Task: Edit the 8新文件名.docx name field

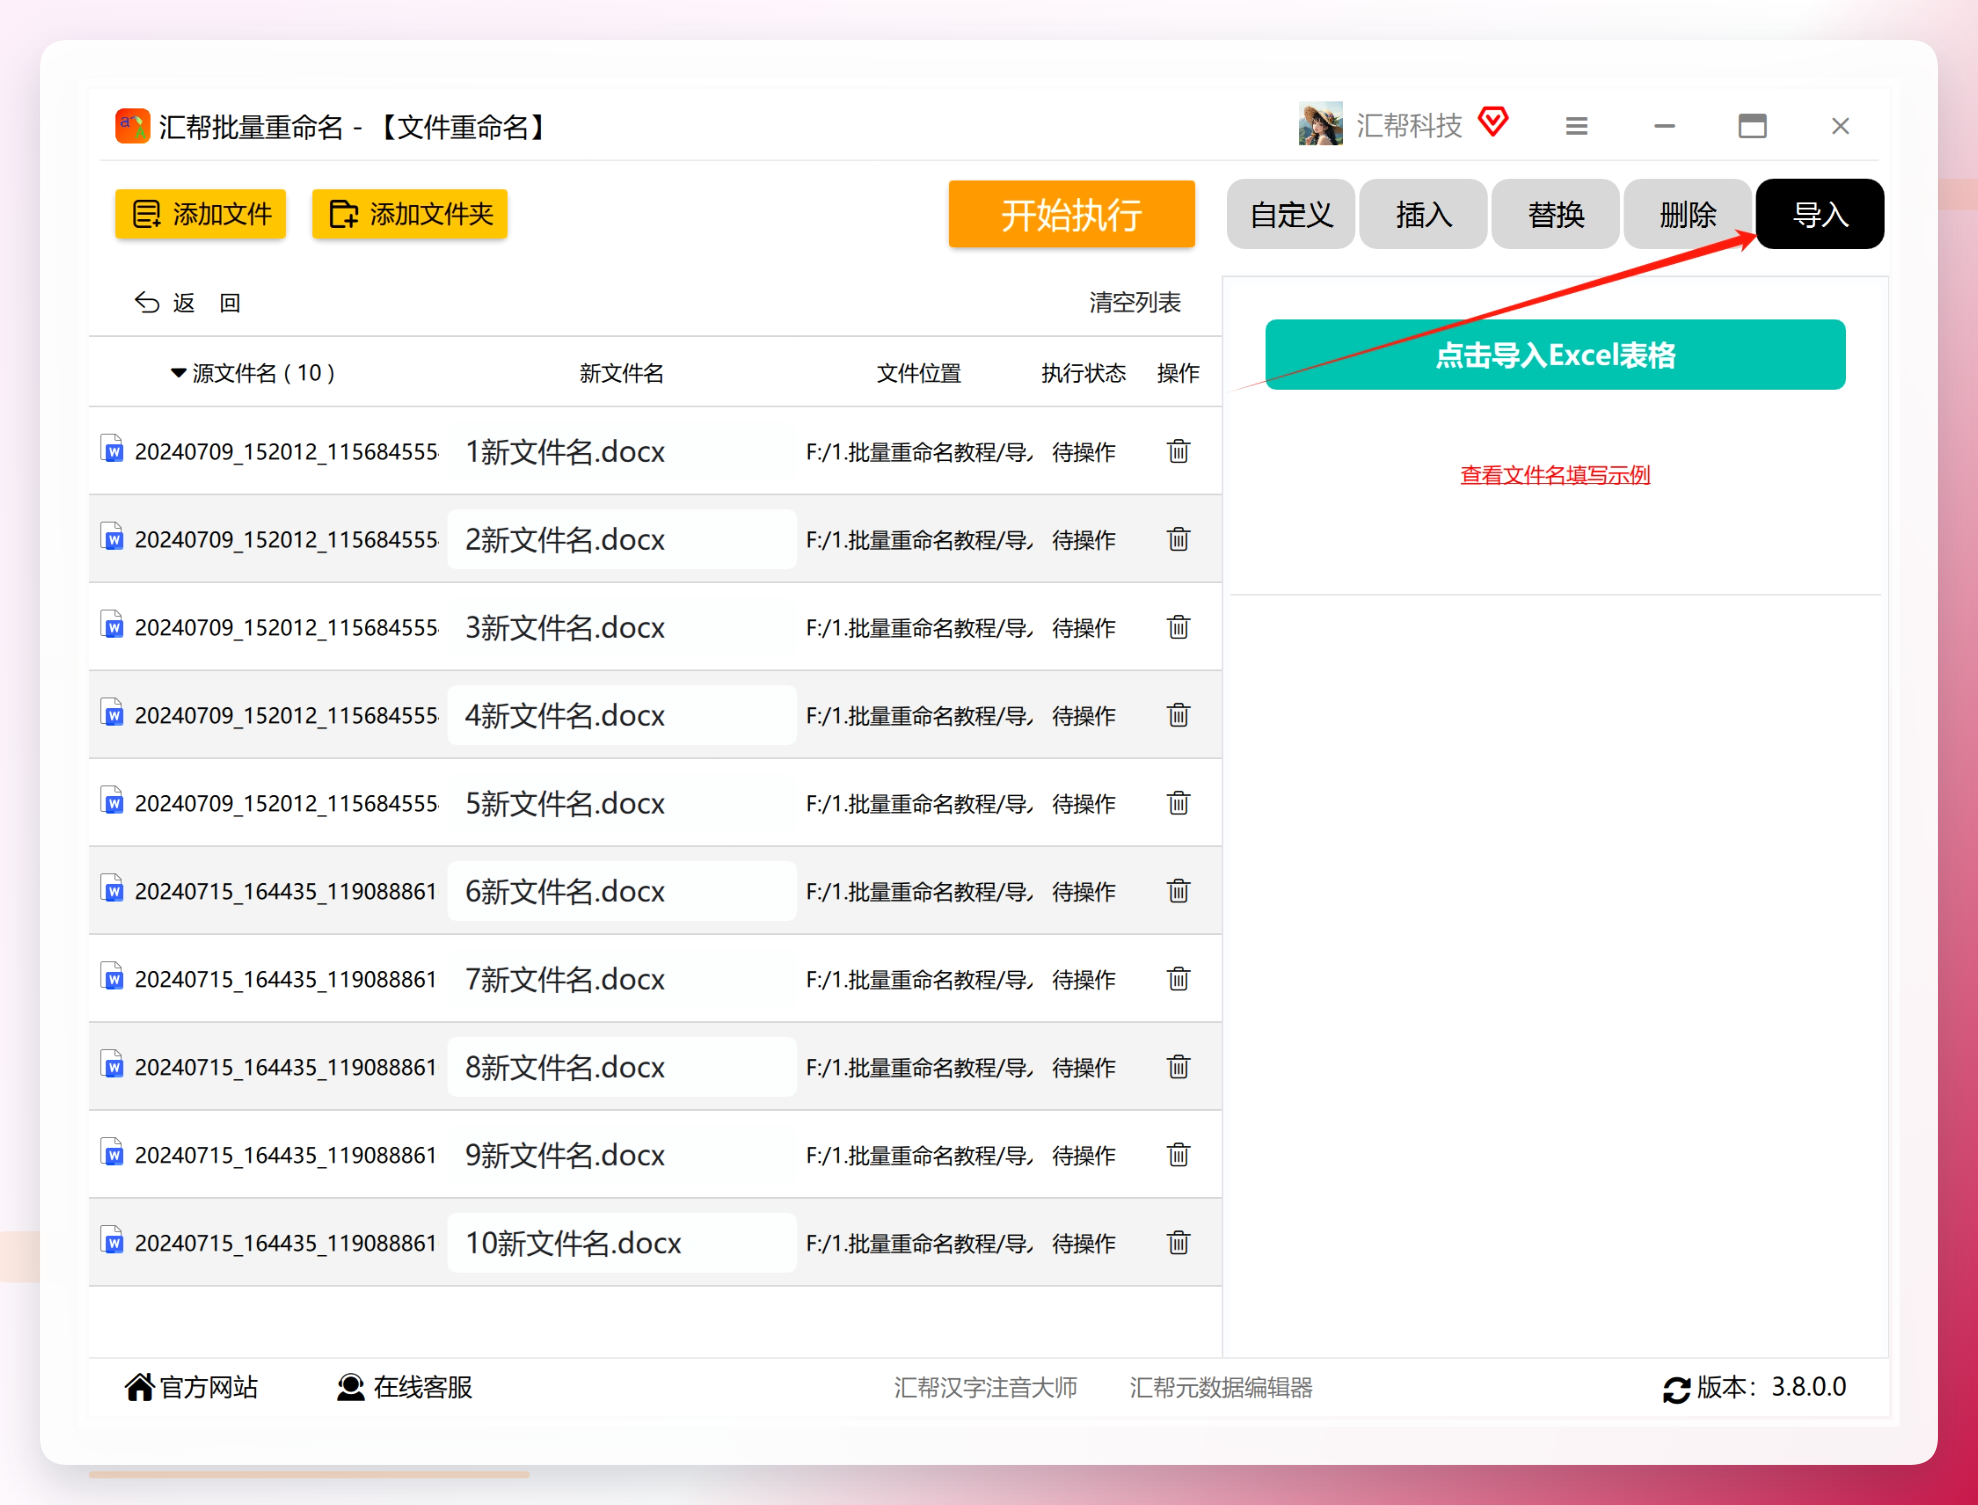Action: [622, 1067]
